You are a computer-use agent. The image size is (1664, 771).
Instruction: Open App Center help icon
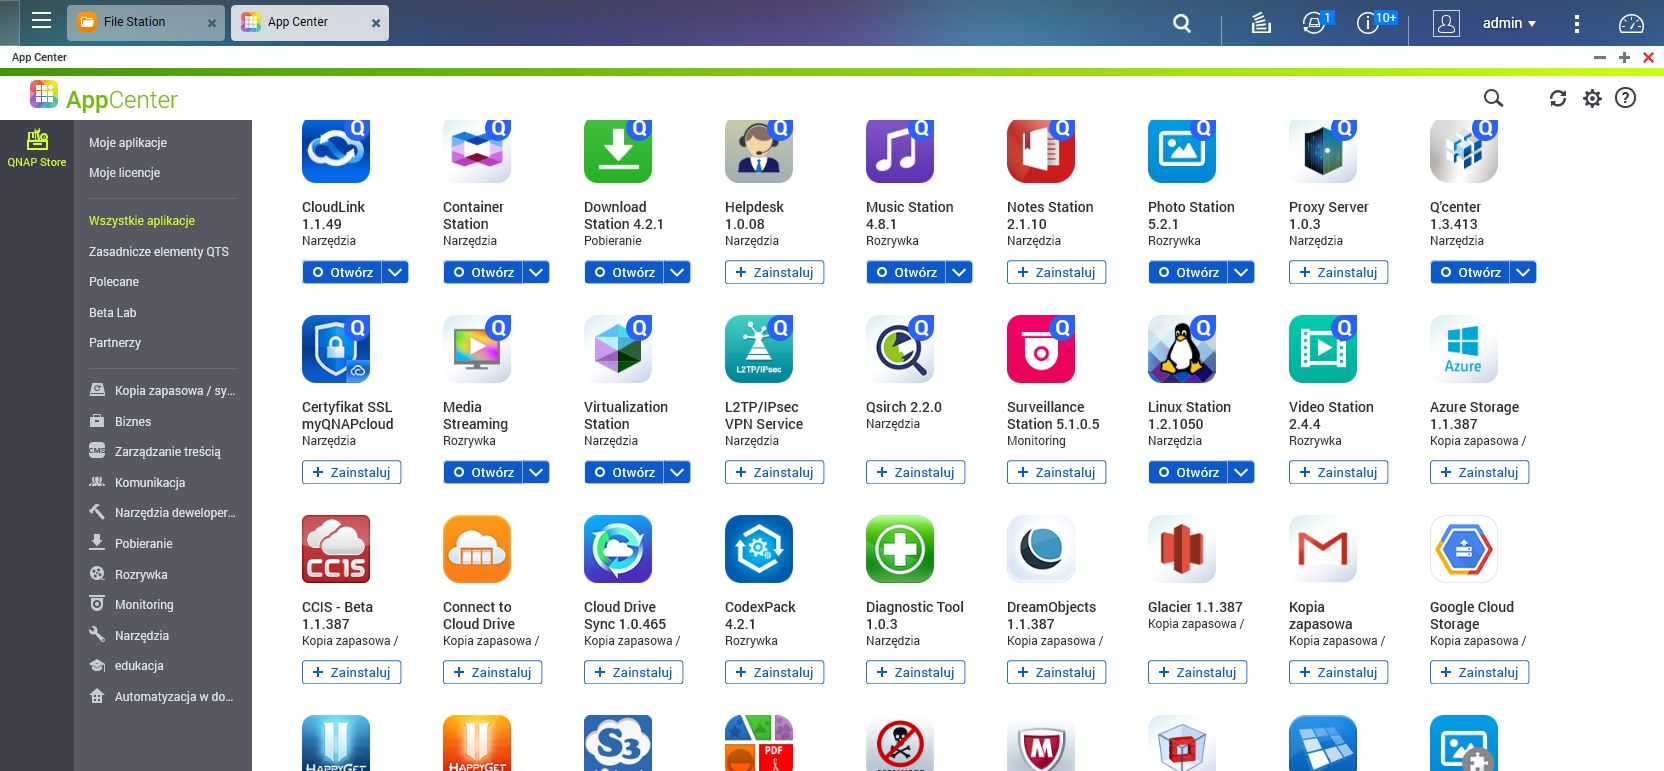pyautogui.click(x=1626, y=98)
